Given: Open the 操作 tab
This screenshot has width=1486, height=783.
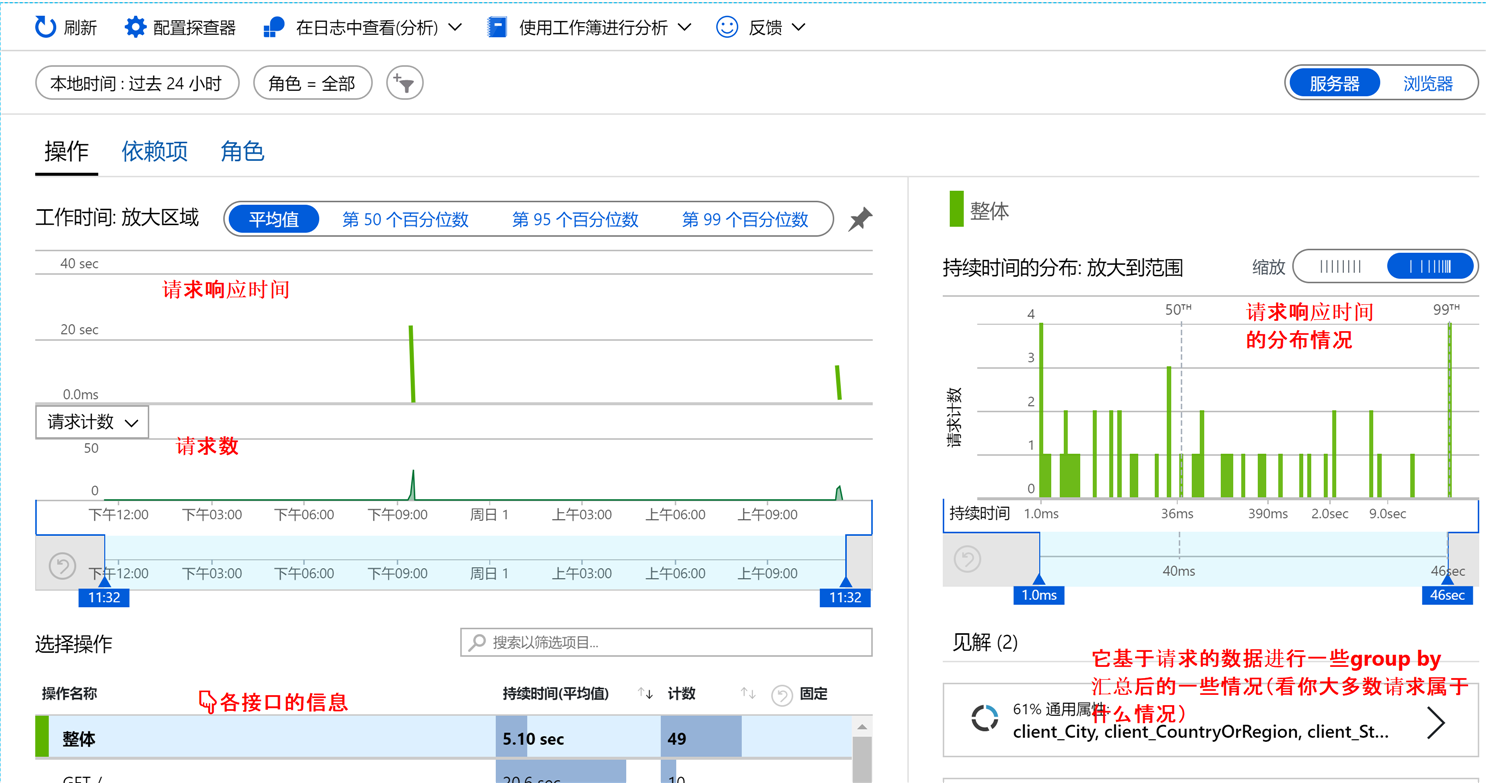Looking at the screenshot, I should click(67, 151).
